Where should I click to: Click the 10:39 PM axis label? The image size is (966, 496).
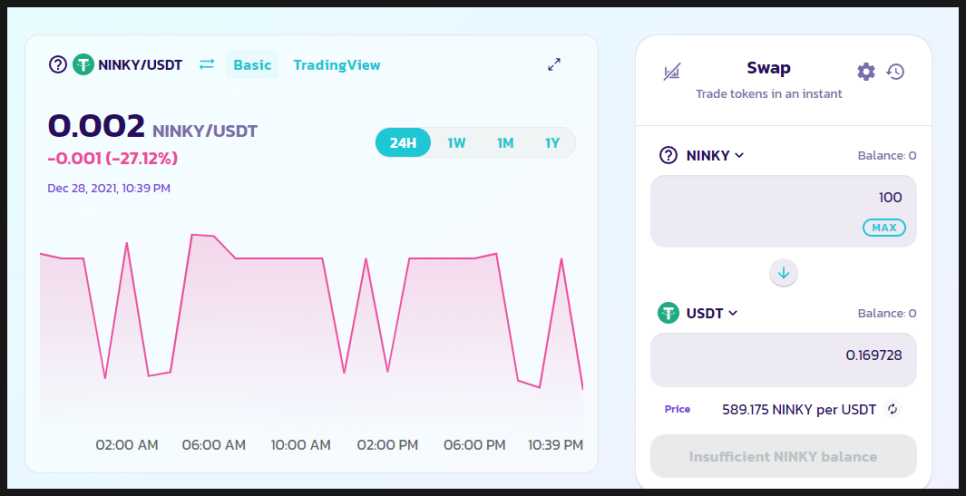click(x=556, y=445)
